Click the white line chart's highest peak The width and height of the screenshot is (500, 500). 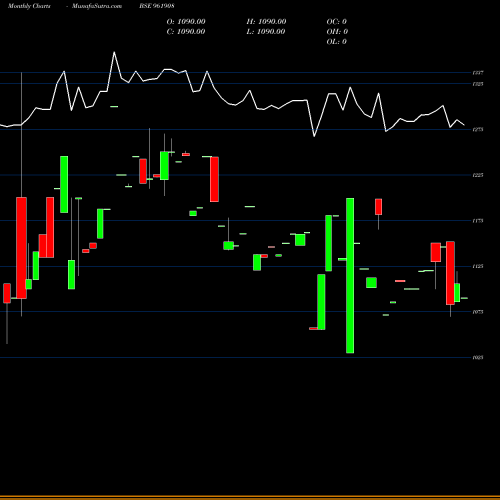click(114, 52)
